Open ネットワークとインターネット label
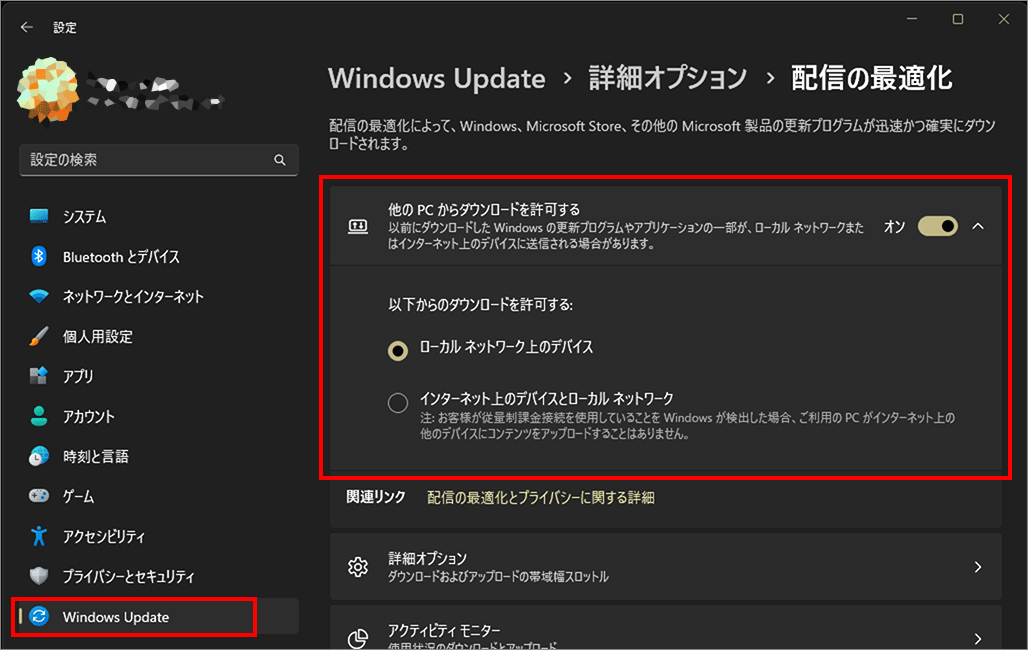This screenshot has width=1028, height=650. coord(133,296)
